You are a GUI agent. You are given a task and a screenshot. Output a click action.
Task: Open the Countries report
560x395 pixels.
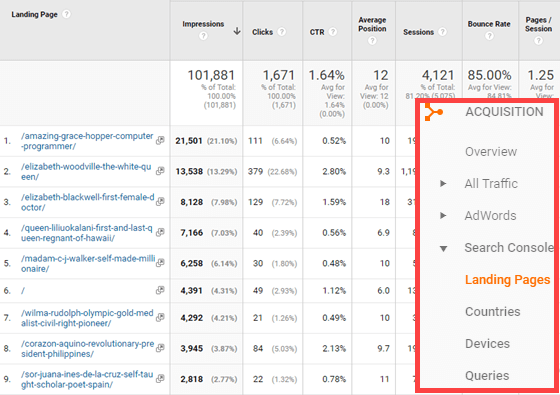492,311
